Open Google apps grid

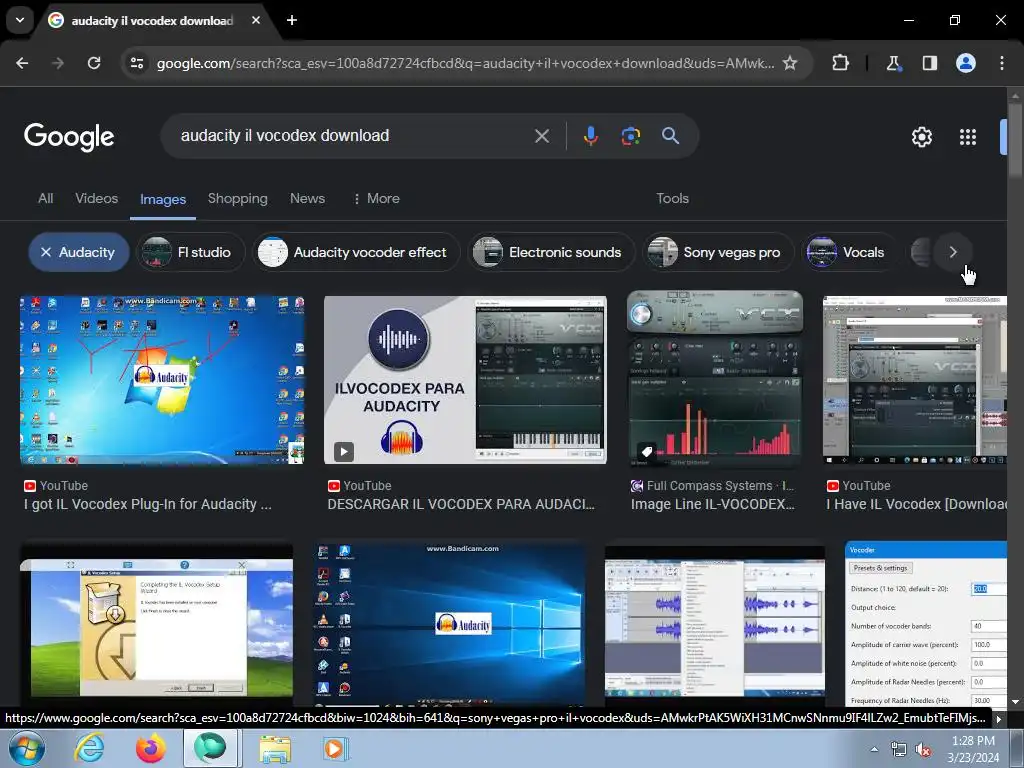click(x=968, y=137)
